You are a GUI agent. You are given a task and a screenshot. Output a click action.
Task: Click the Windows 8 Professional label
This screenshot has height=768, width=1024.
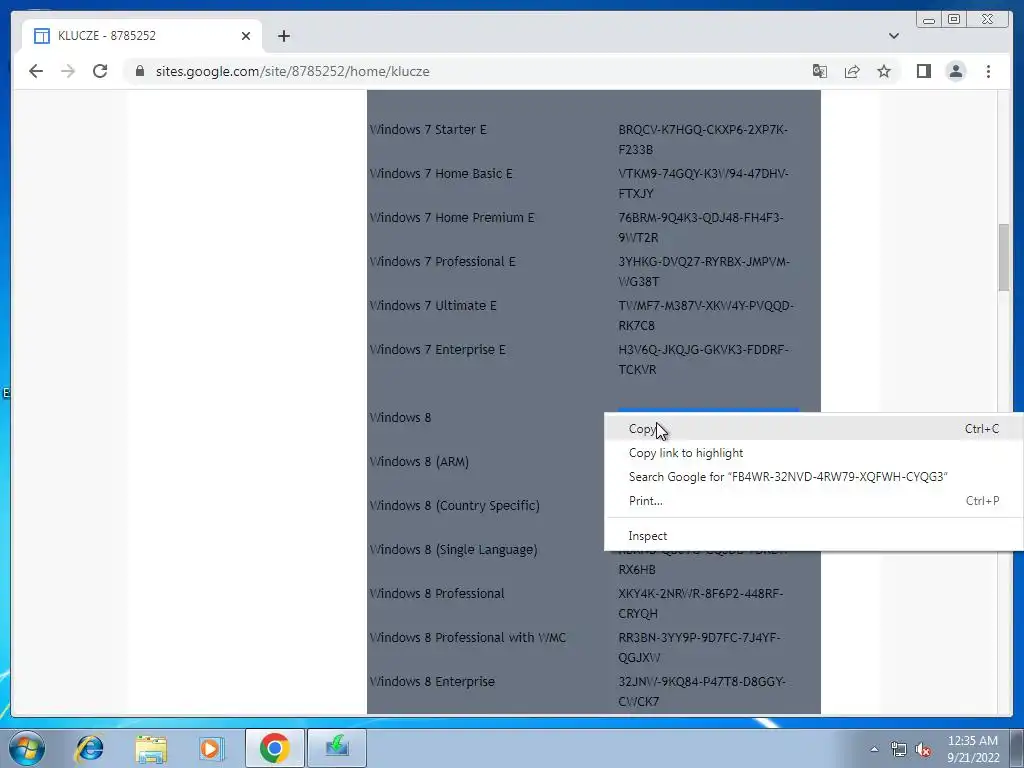[437, 593]
